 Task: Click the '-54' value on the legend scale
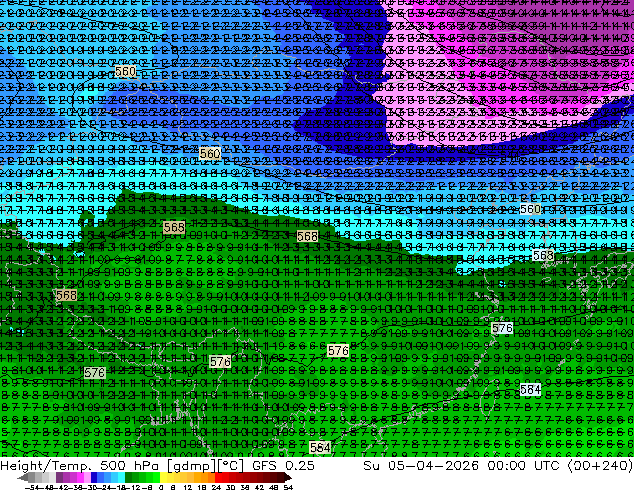point(33,487)
